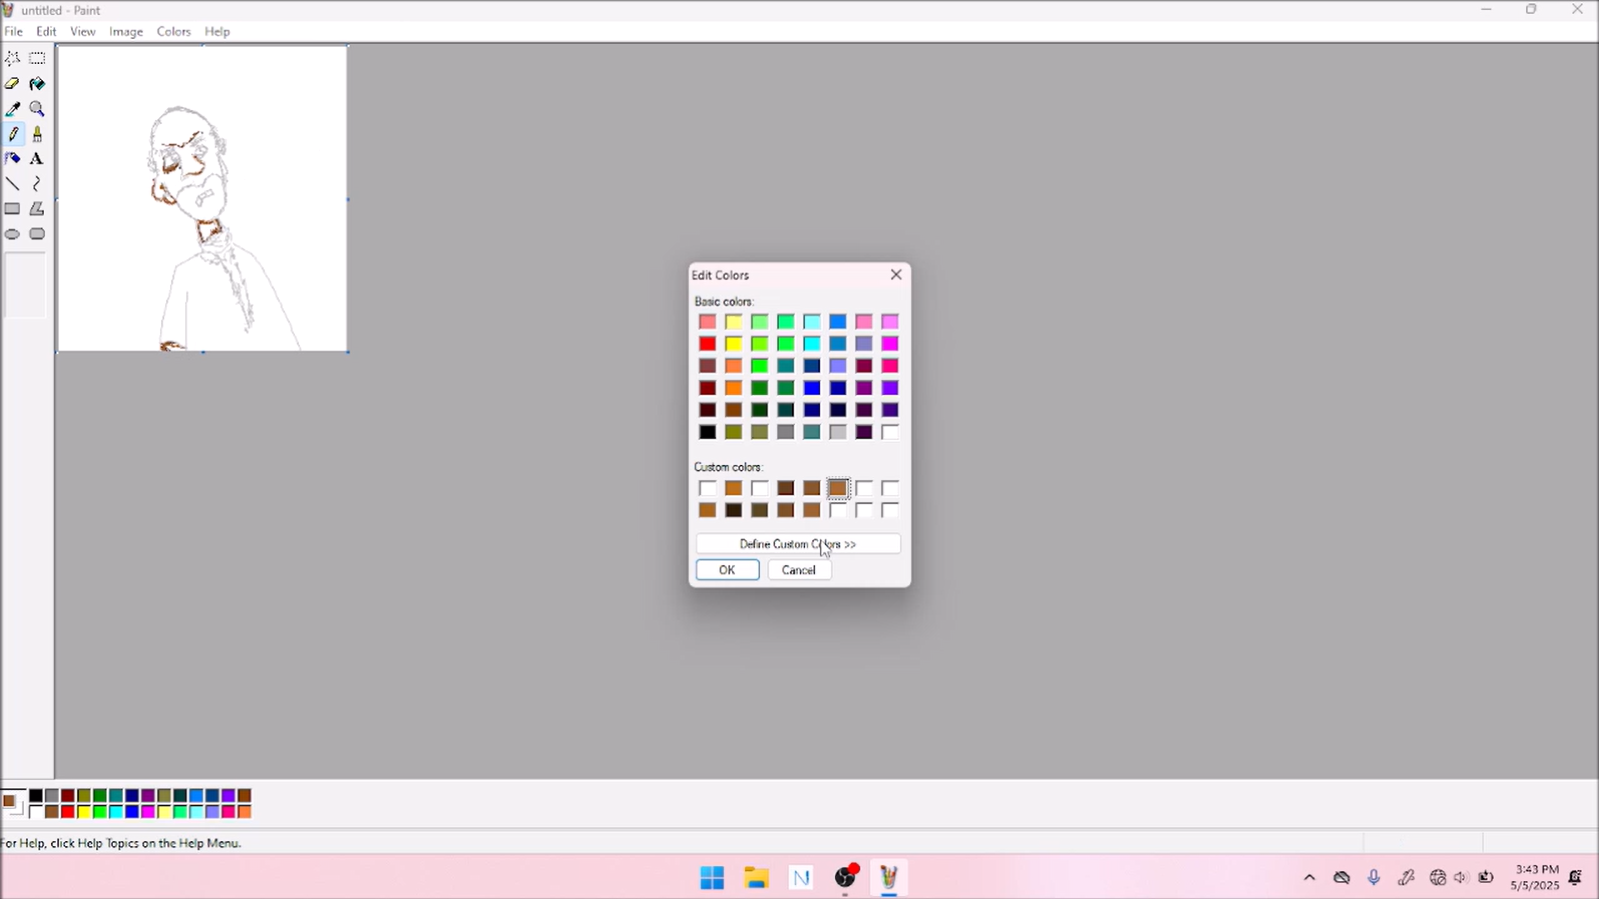Select the Ellipse shape tool
The image size is (1599, 899).
(x=13, y=234)
